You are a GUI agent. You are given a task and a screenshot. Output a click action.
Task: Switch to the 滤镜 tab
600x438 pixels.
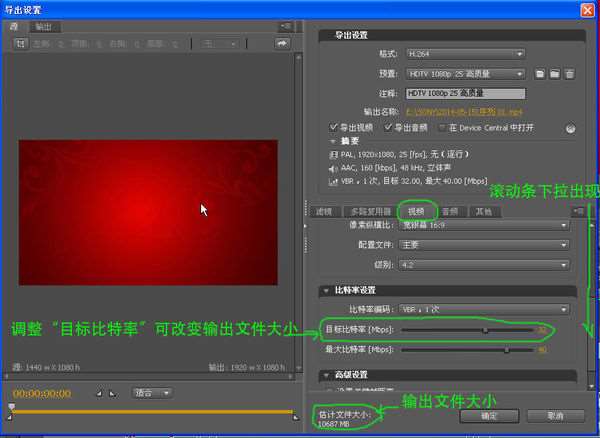pos(324,212)
